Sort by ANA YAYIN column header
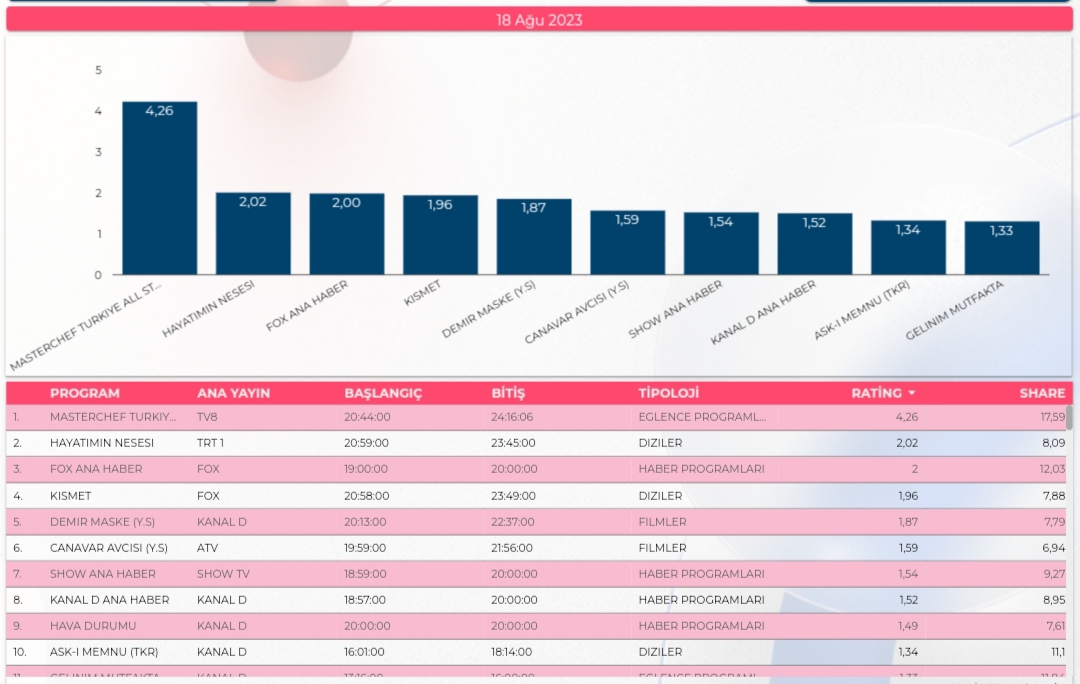 233,393
